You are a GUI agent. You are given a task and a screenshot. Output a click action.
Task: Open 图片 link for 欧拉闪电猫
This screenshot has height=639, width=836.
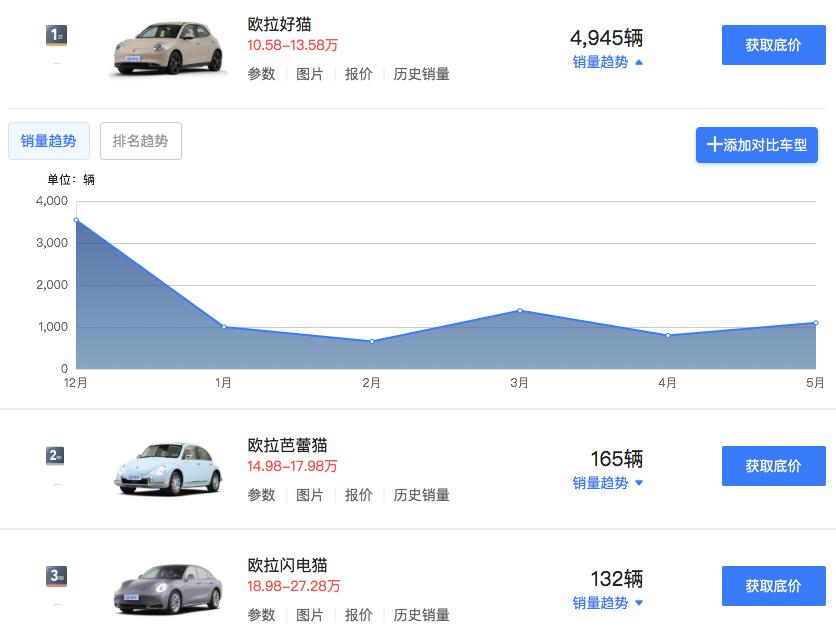310,615
